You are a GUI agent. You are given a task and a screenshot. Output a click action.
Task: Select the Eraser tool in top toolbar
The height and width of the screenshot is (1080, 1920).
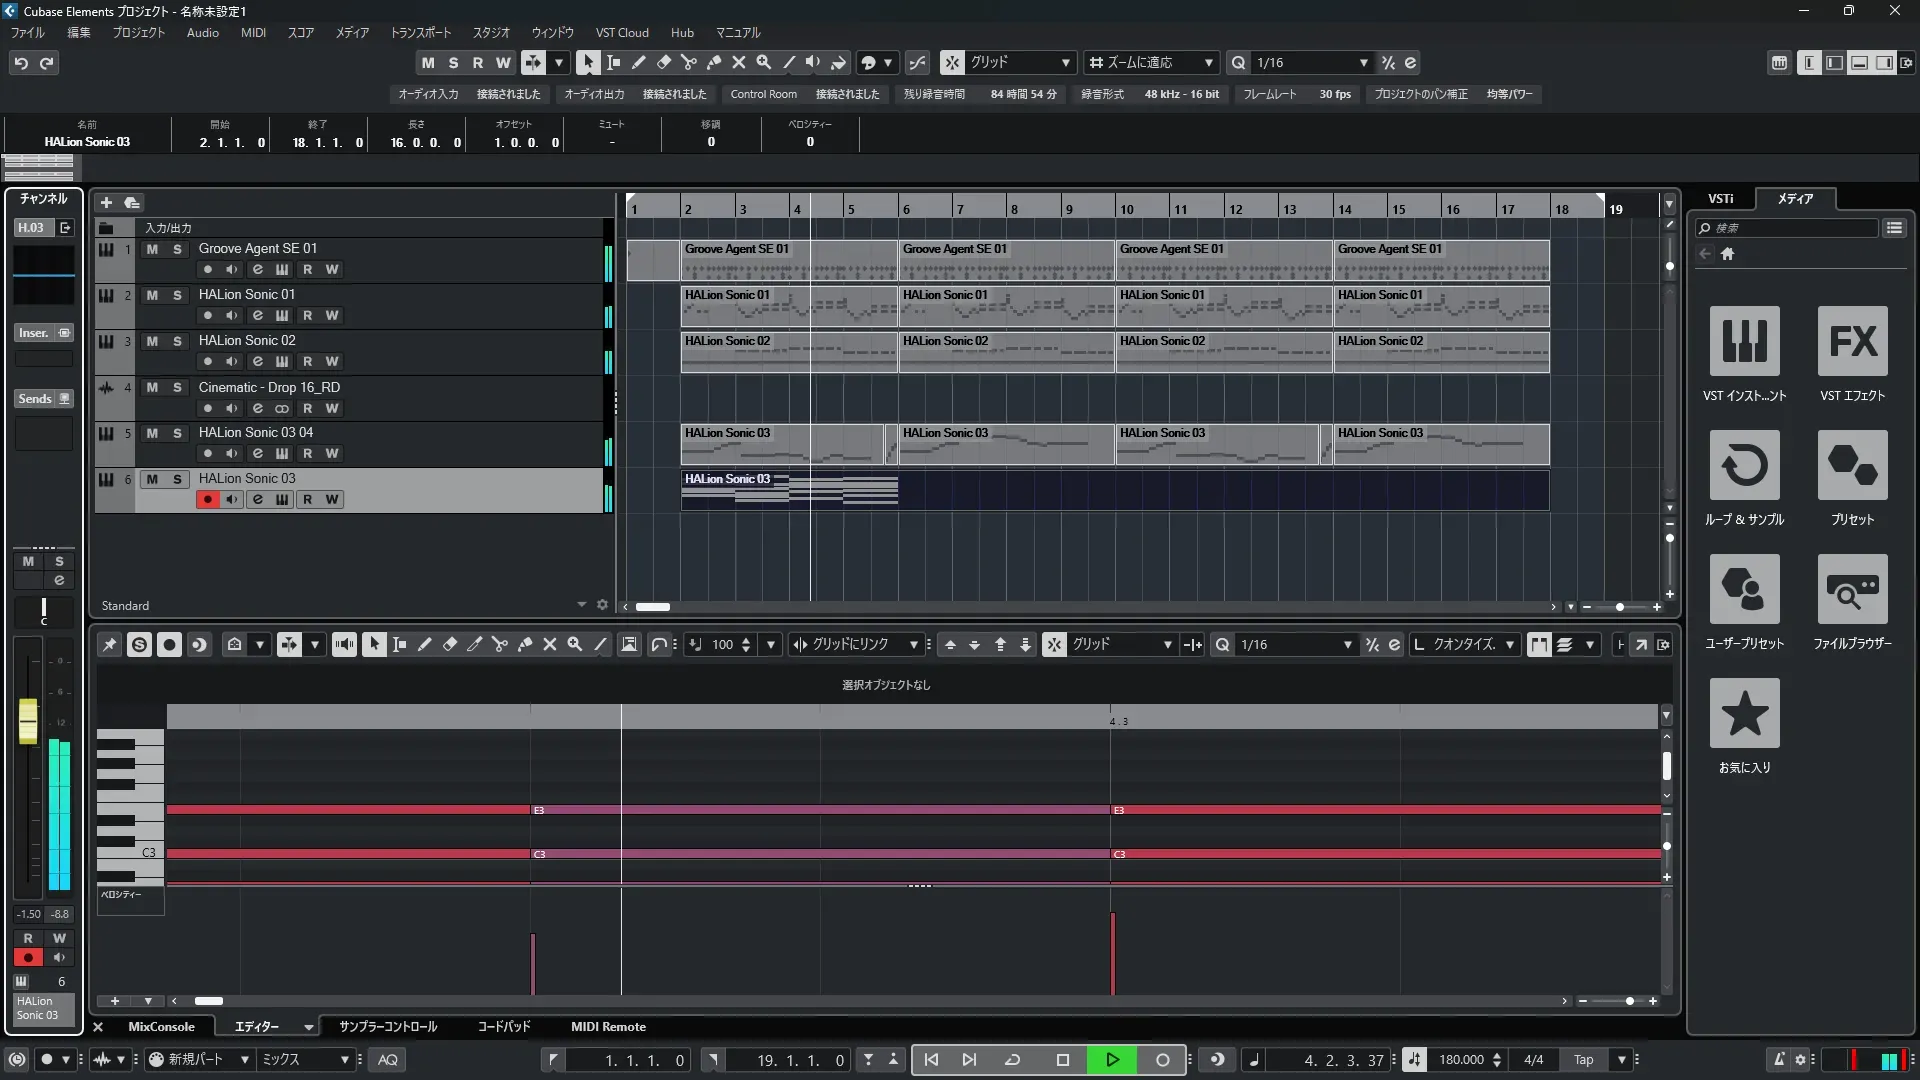coord(663,62)
